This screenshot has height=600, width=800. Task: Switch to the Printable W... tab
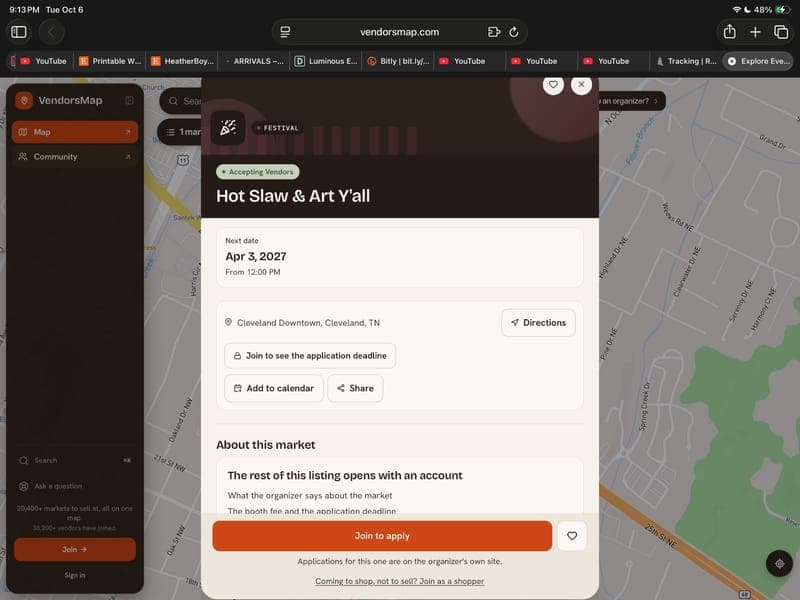click(x=110, y=61)
